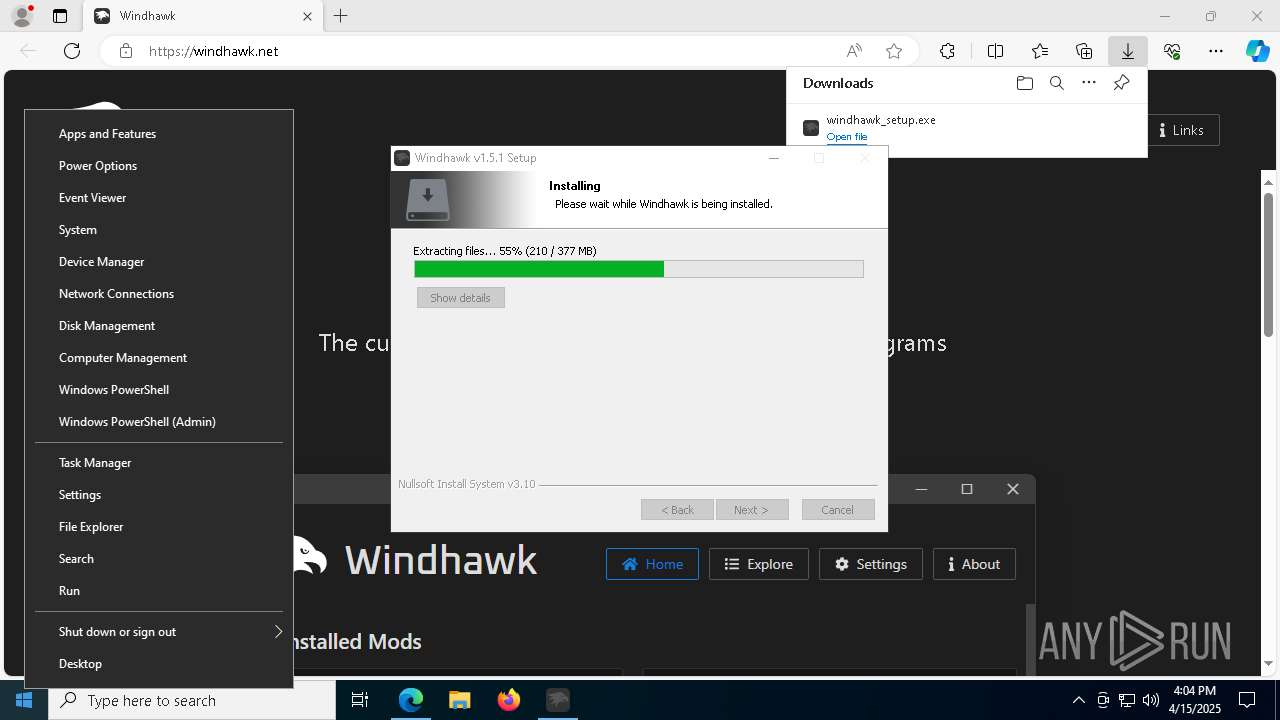The height and width of the screenshot is (720, 1280).
Task: Open a new browser tab
Action: point(340,16)
